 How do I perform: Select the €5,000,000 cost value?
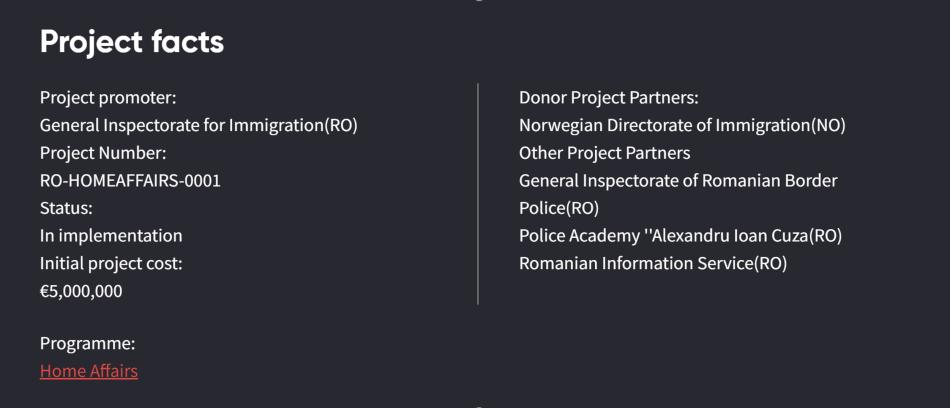[81, 292]
